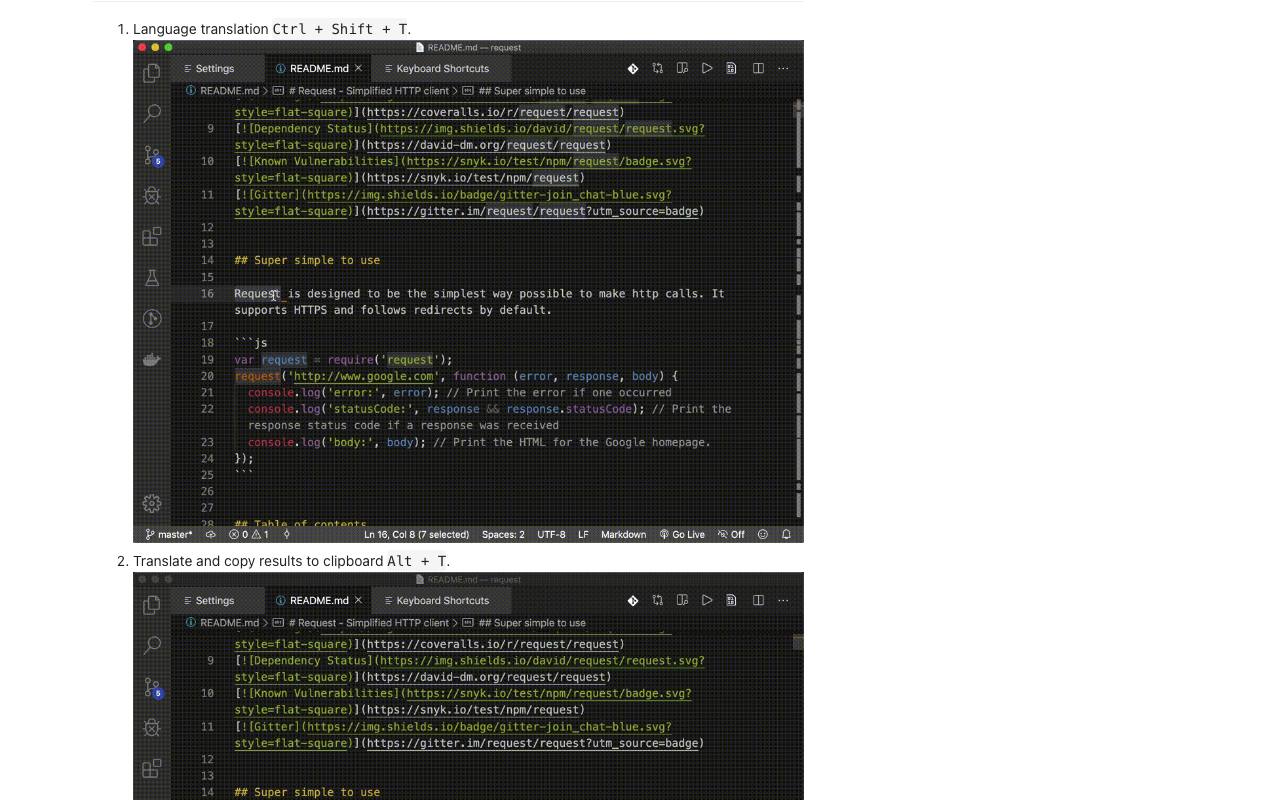Click the Run play icon in Language translation toolbar
This screenshot has height=800, width=1280.
[707, 68]
